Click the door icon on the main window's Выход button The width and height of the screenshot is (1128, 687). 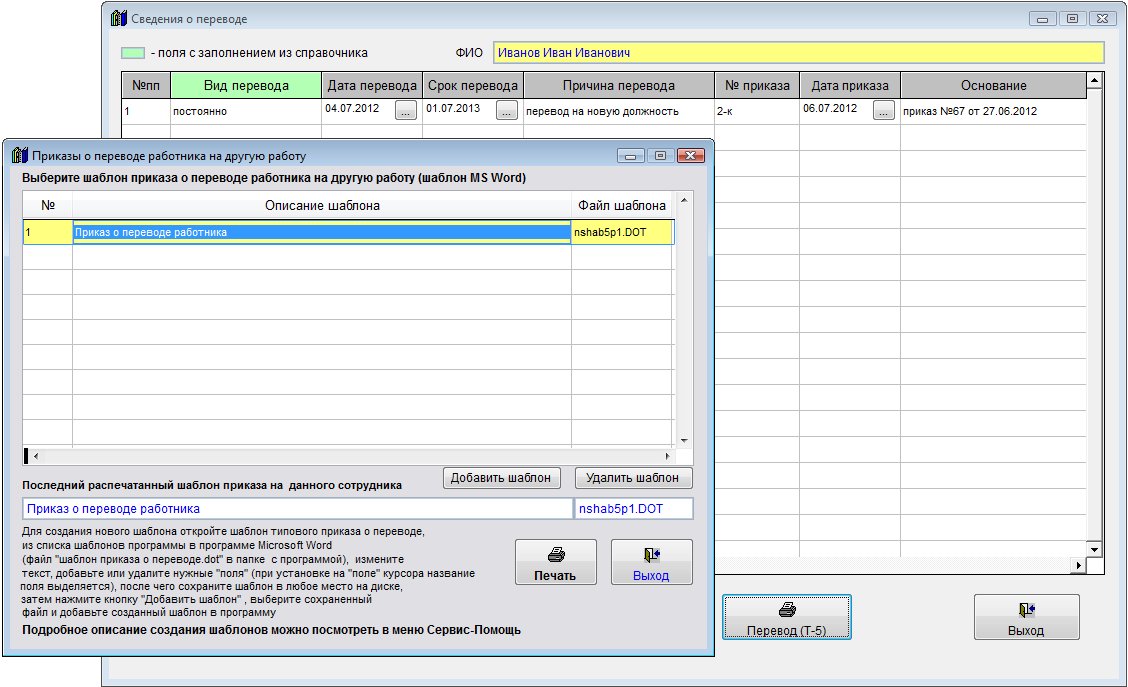(1027, 610)
